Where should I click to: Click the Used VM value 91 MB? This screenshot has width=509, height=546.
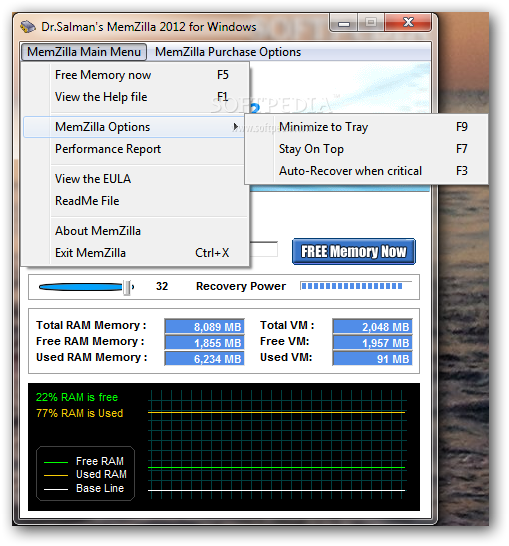pos(372,359)
